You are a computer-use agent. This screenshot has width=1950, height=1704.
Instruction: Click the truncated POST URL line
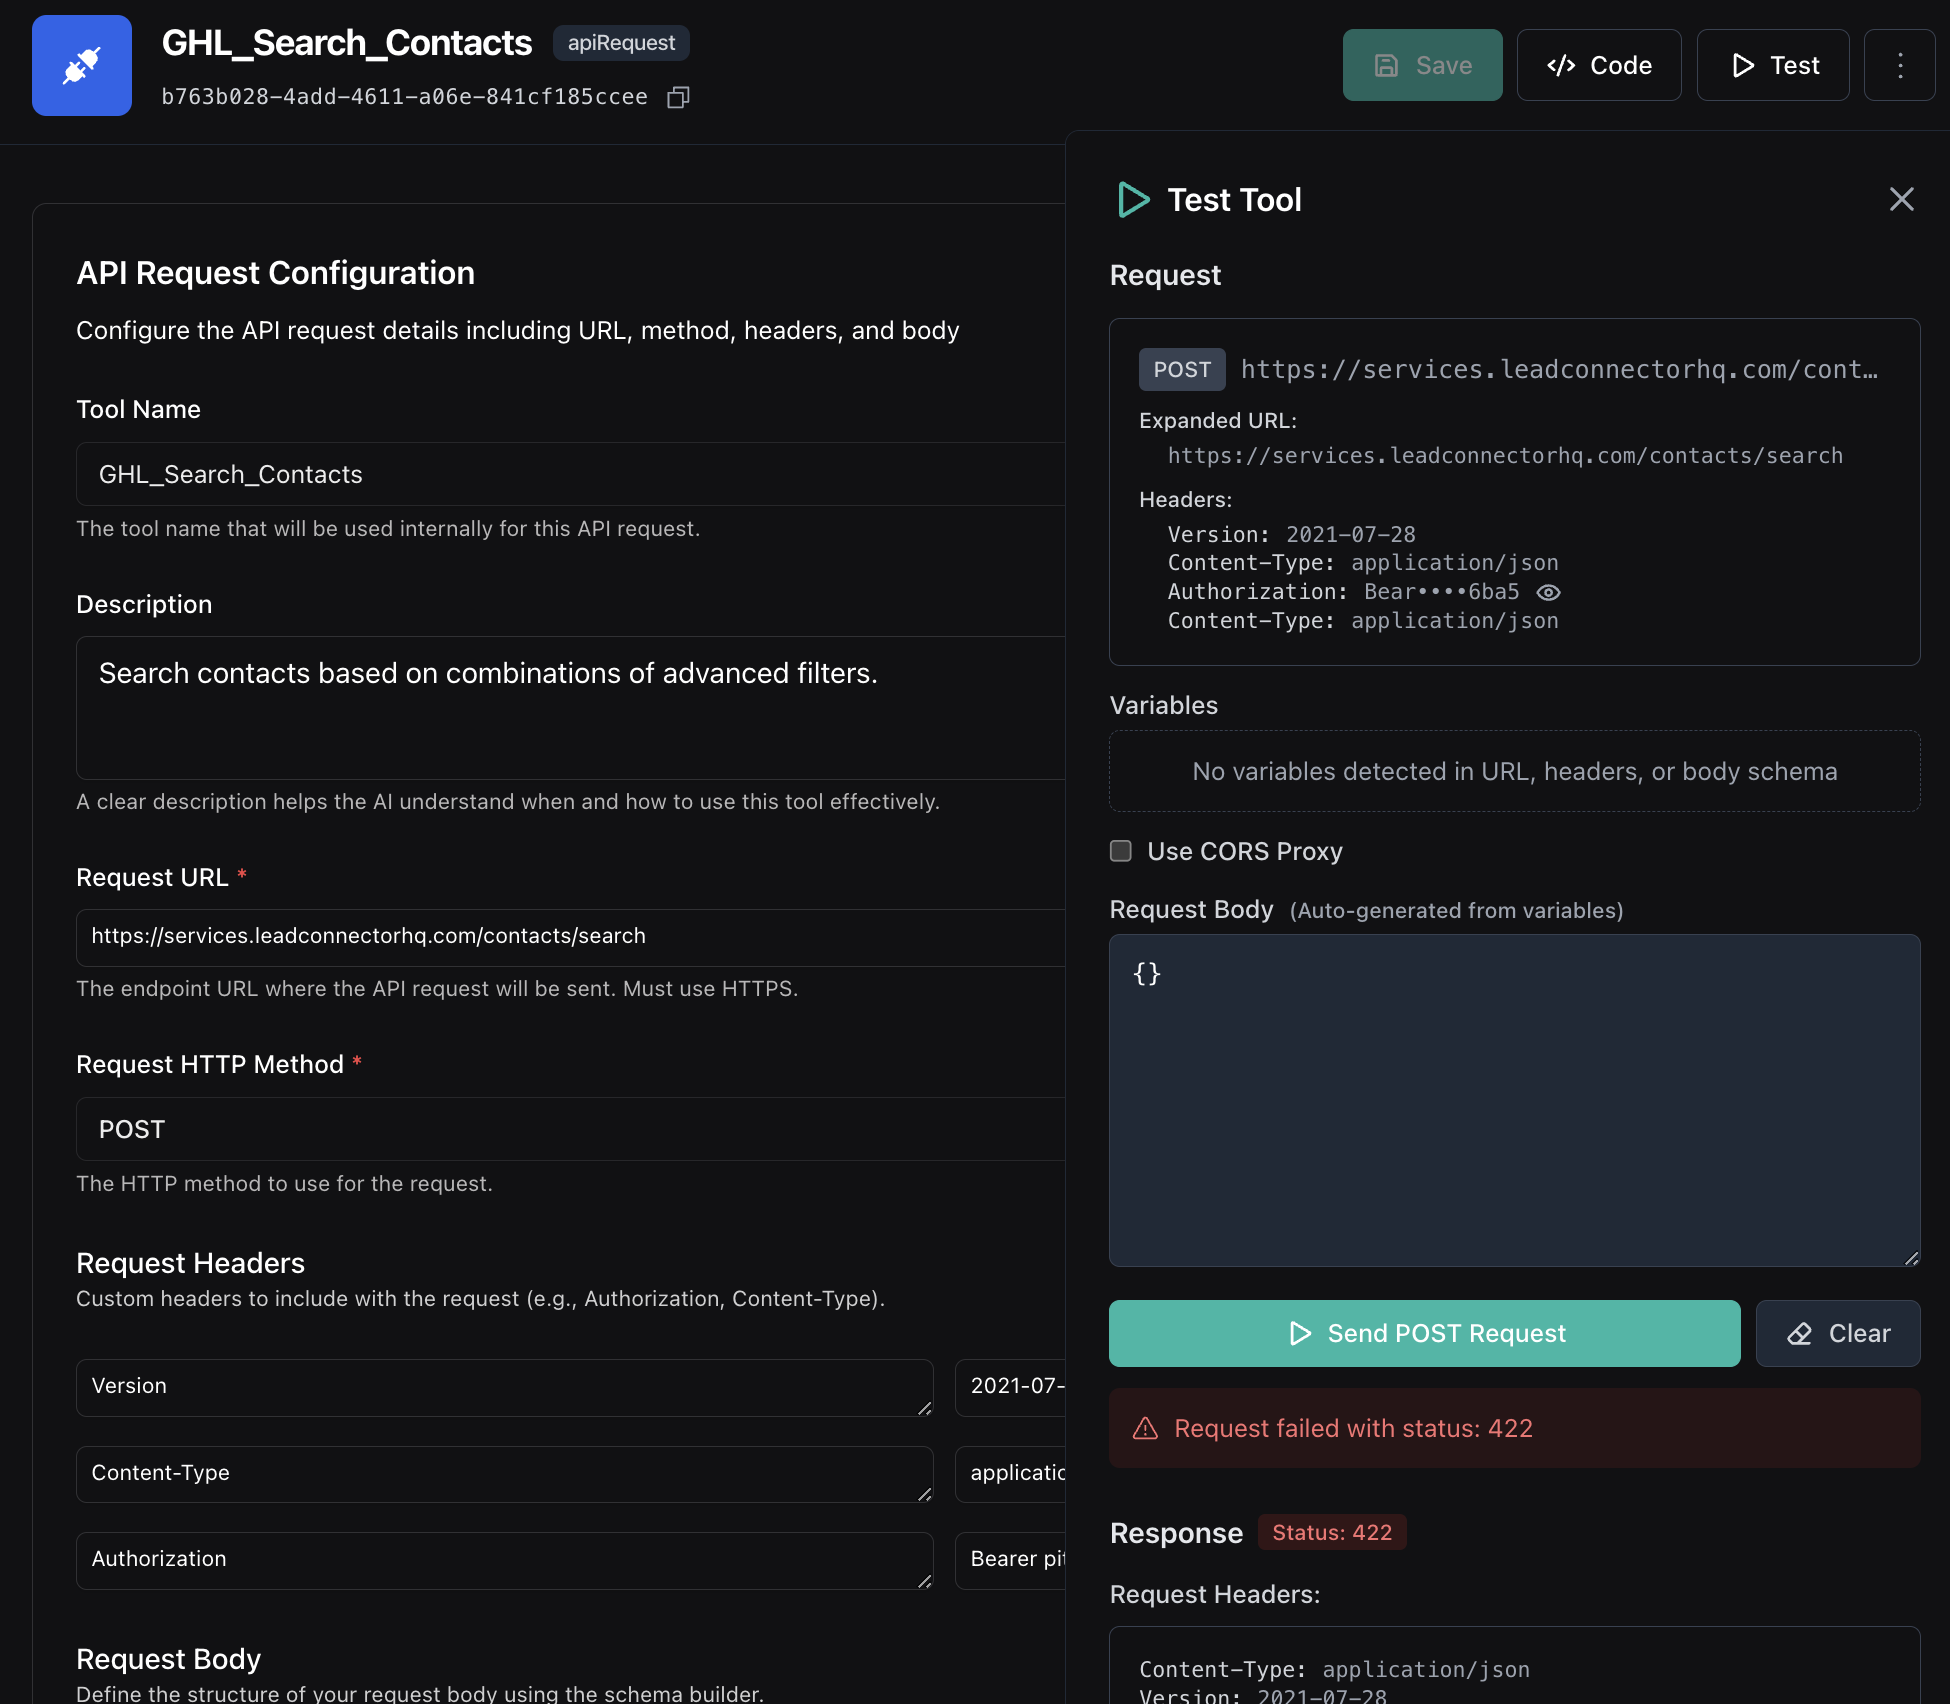pyautogui.click(x=1558, y=370)
